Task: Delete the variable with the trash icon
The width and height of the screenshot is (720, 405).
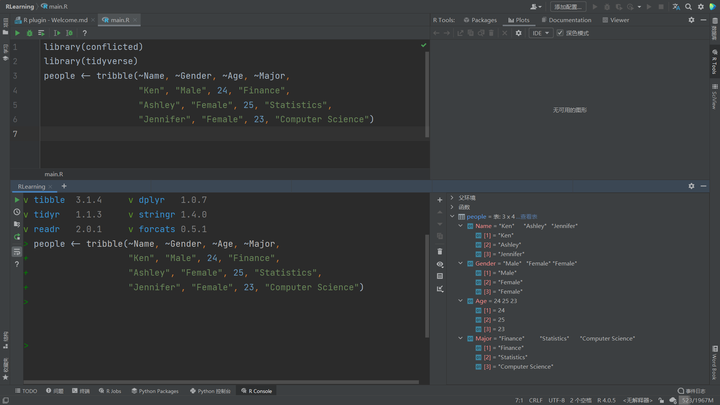Action: click(439, 251)
